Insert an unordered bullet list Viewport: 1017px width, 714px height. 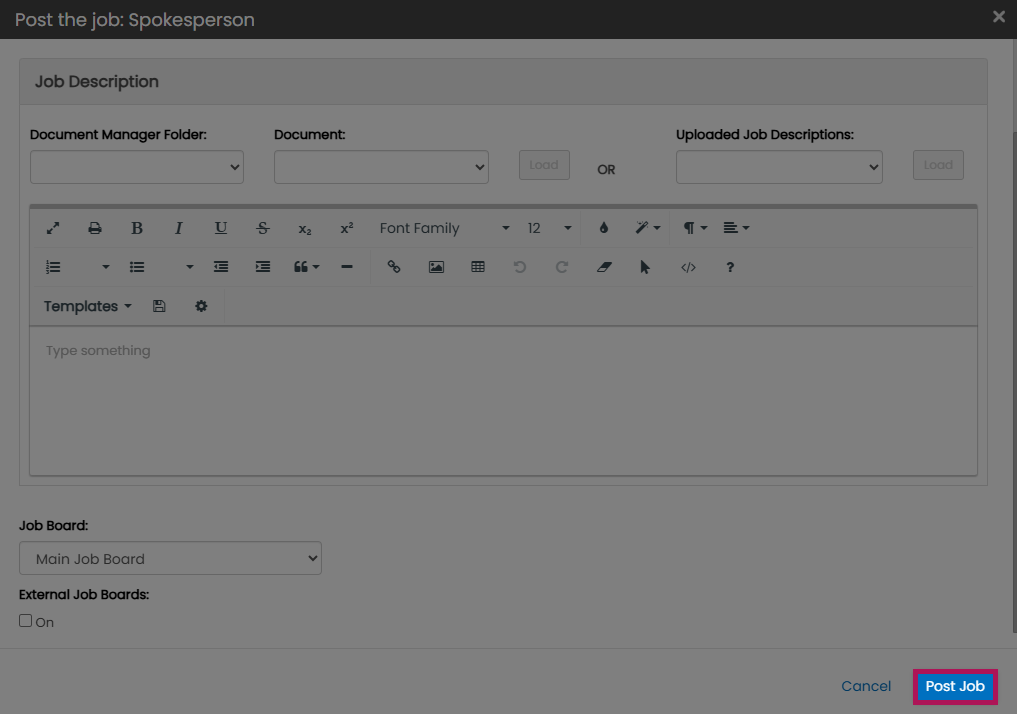coord(137,267)
